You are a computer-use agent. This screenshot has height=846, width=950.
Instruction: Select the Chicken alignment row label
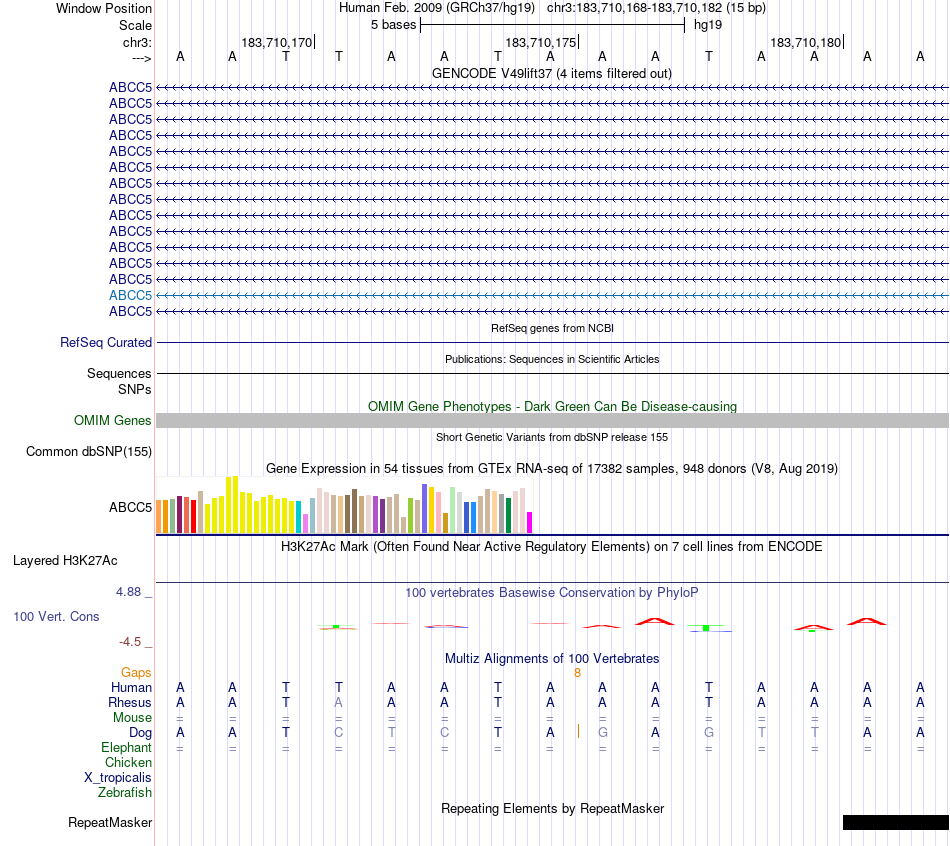pyautogui.click(x=128, y=762)
